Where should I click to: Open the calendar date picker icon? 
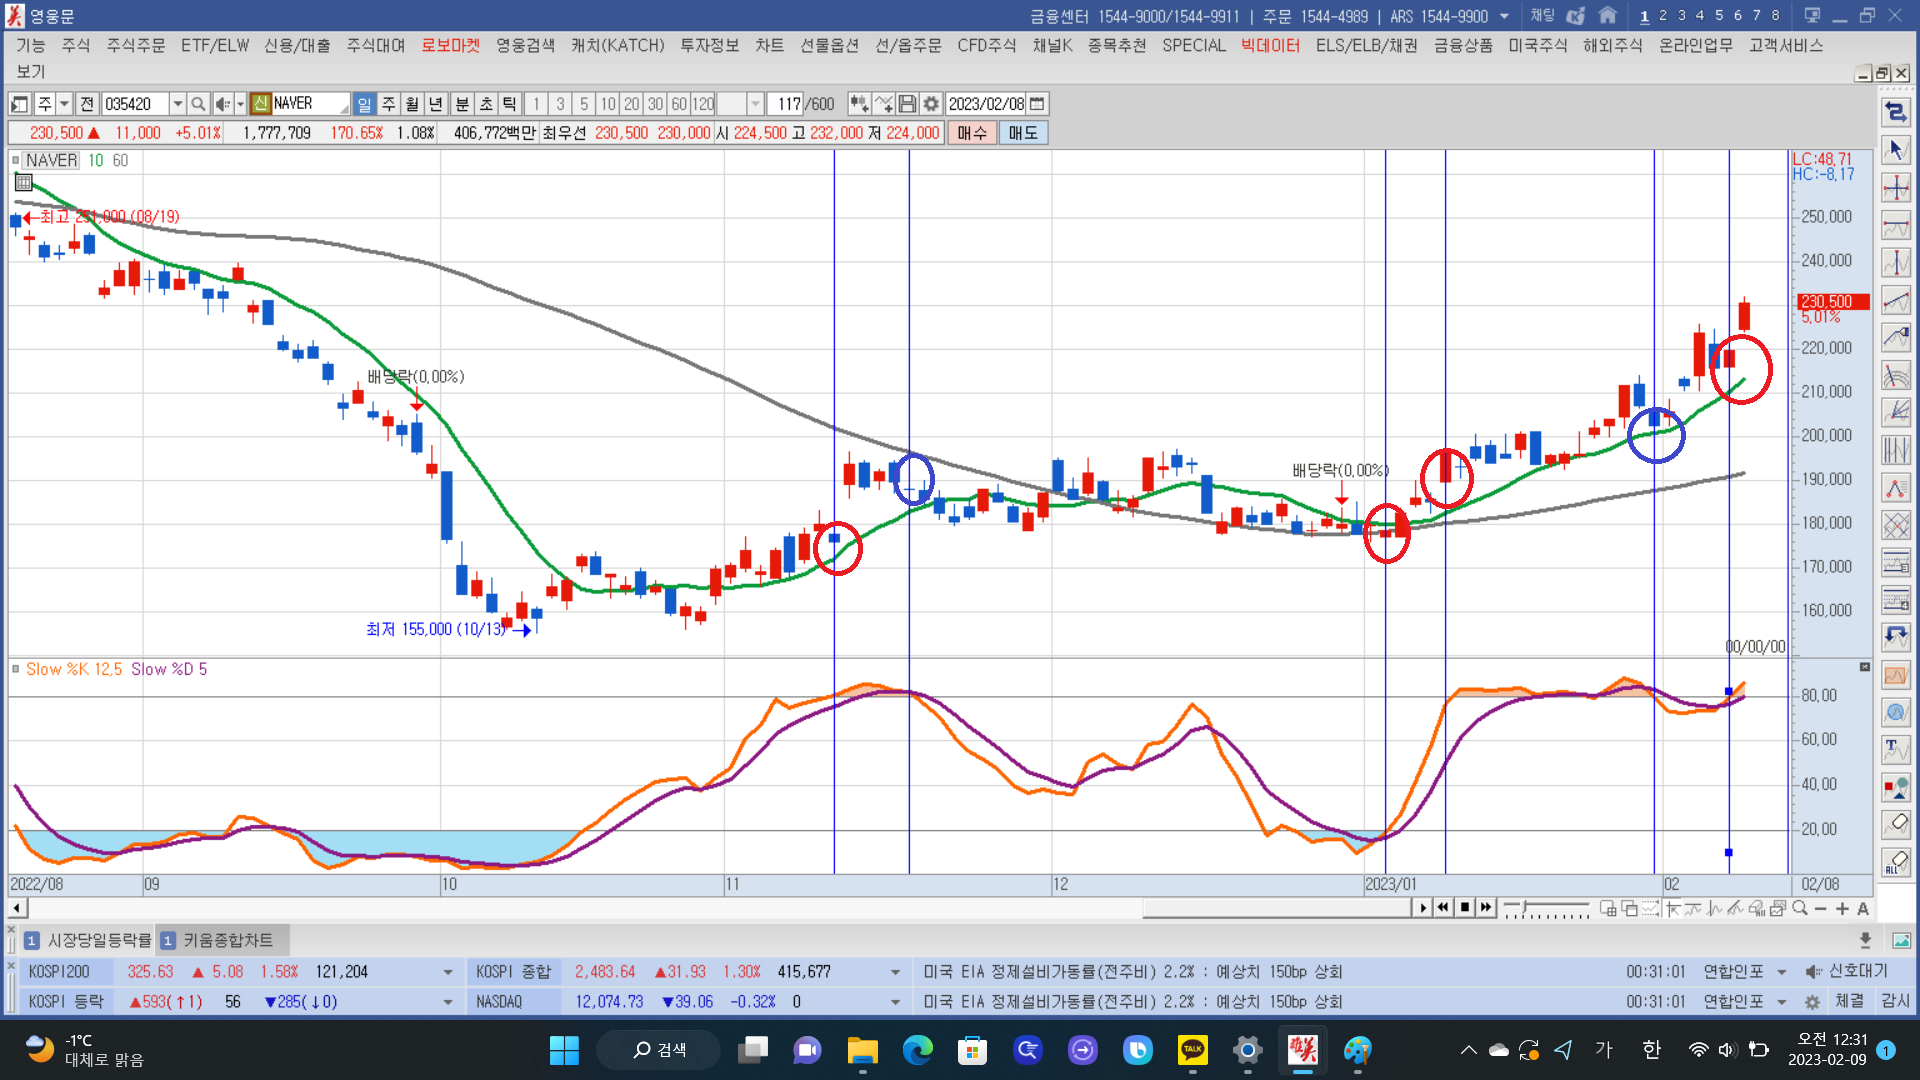(x=1037, y=104)
